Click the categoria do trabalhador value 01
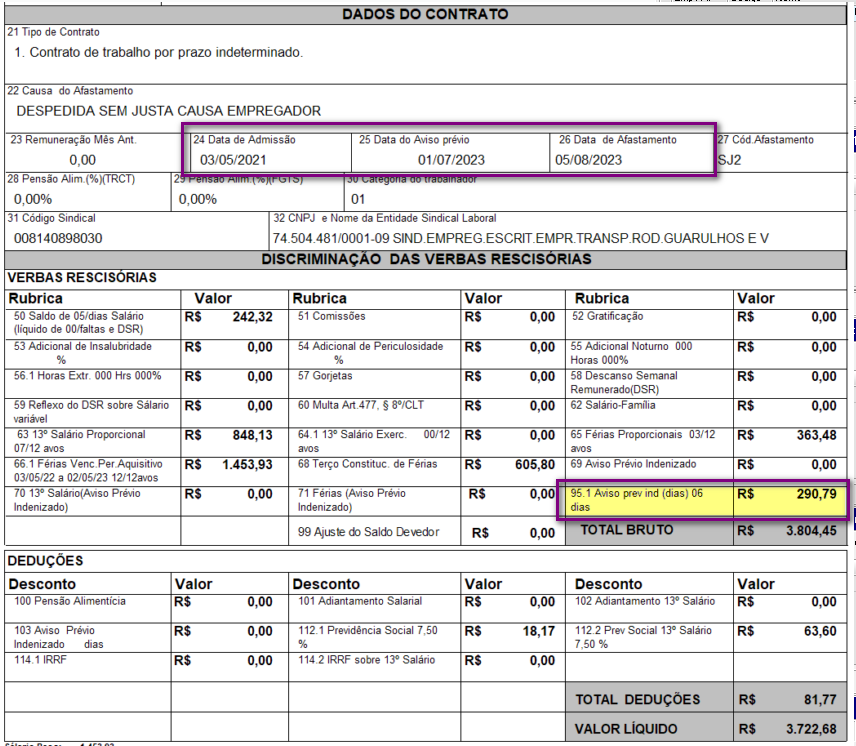 (x=358, y=199)
